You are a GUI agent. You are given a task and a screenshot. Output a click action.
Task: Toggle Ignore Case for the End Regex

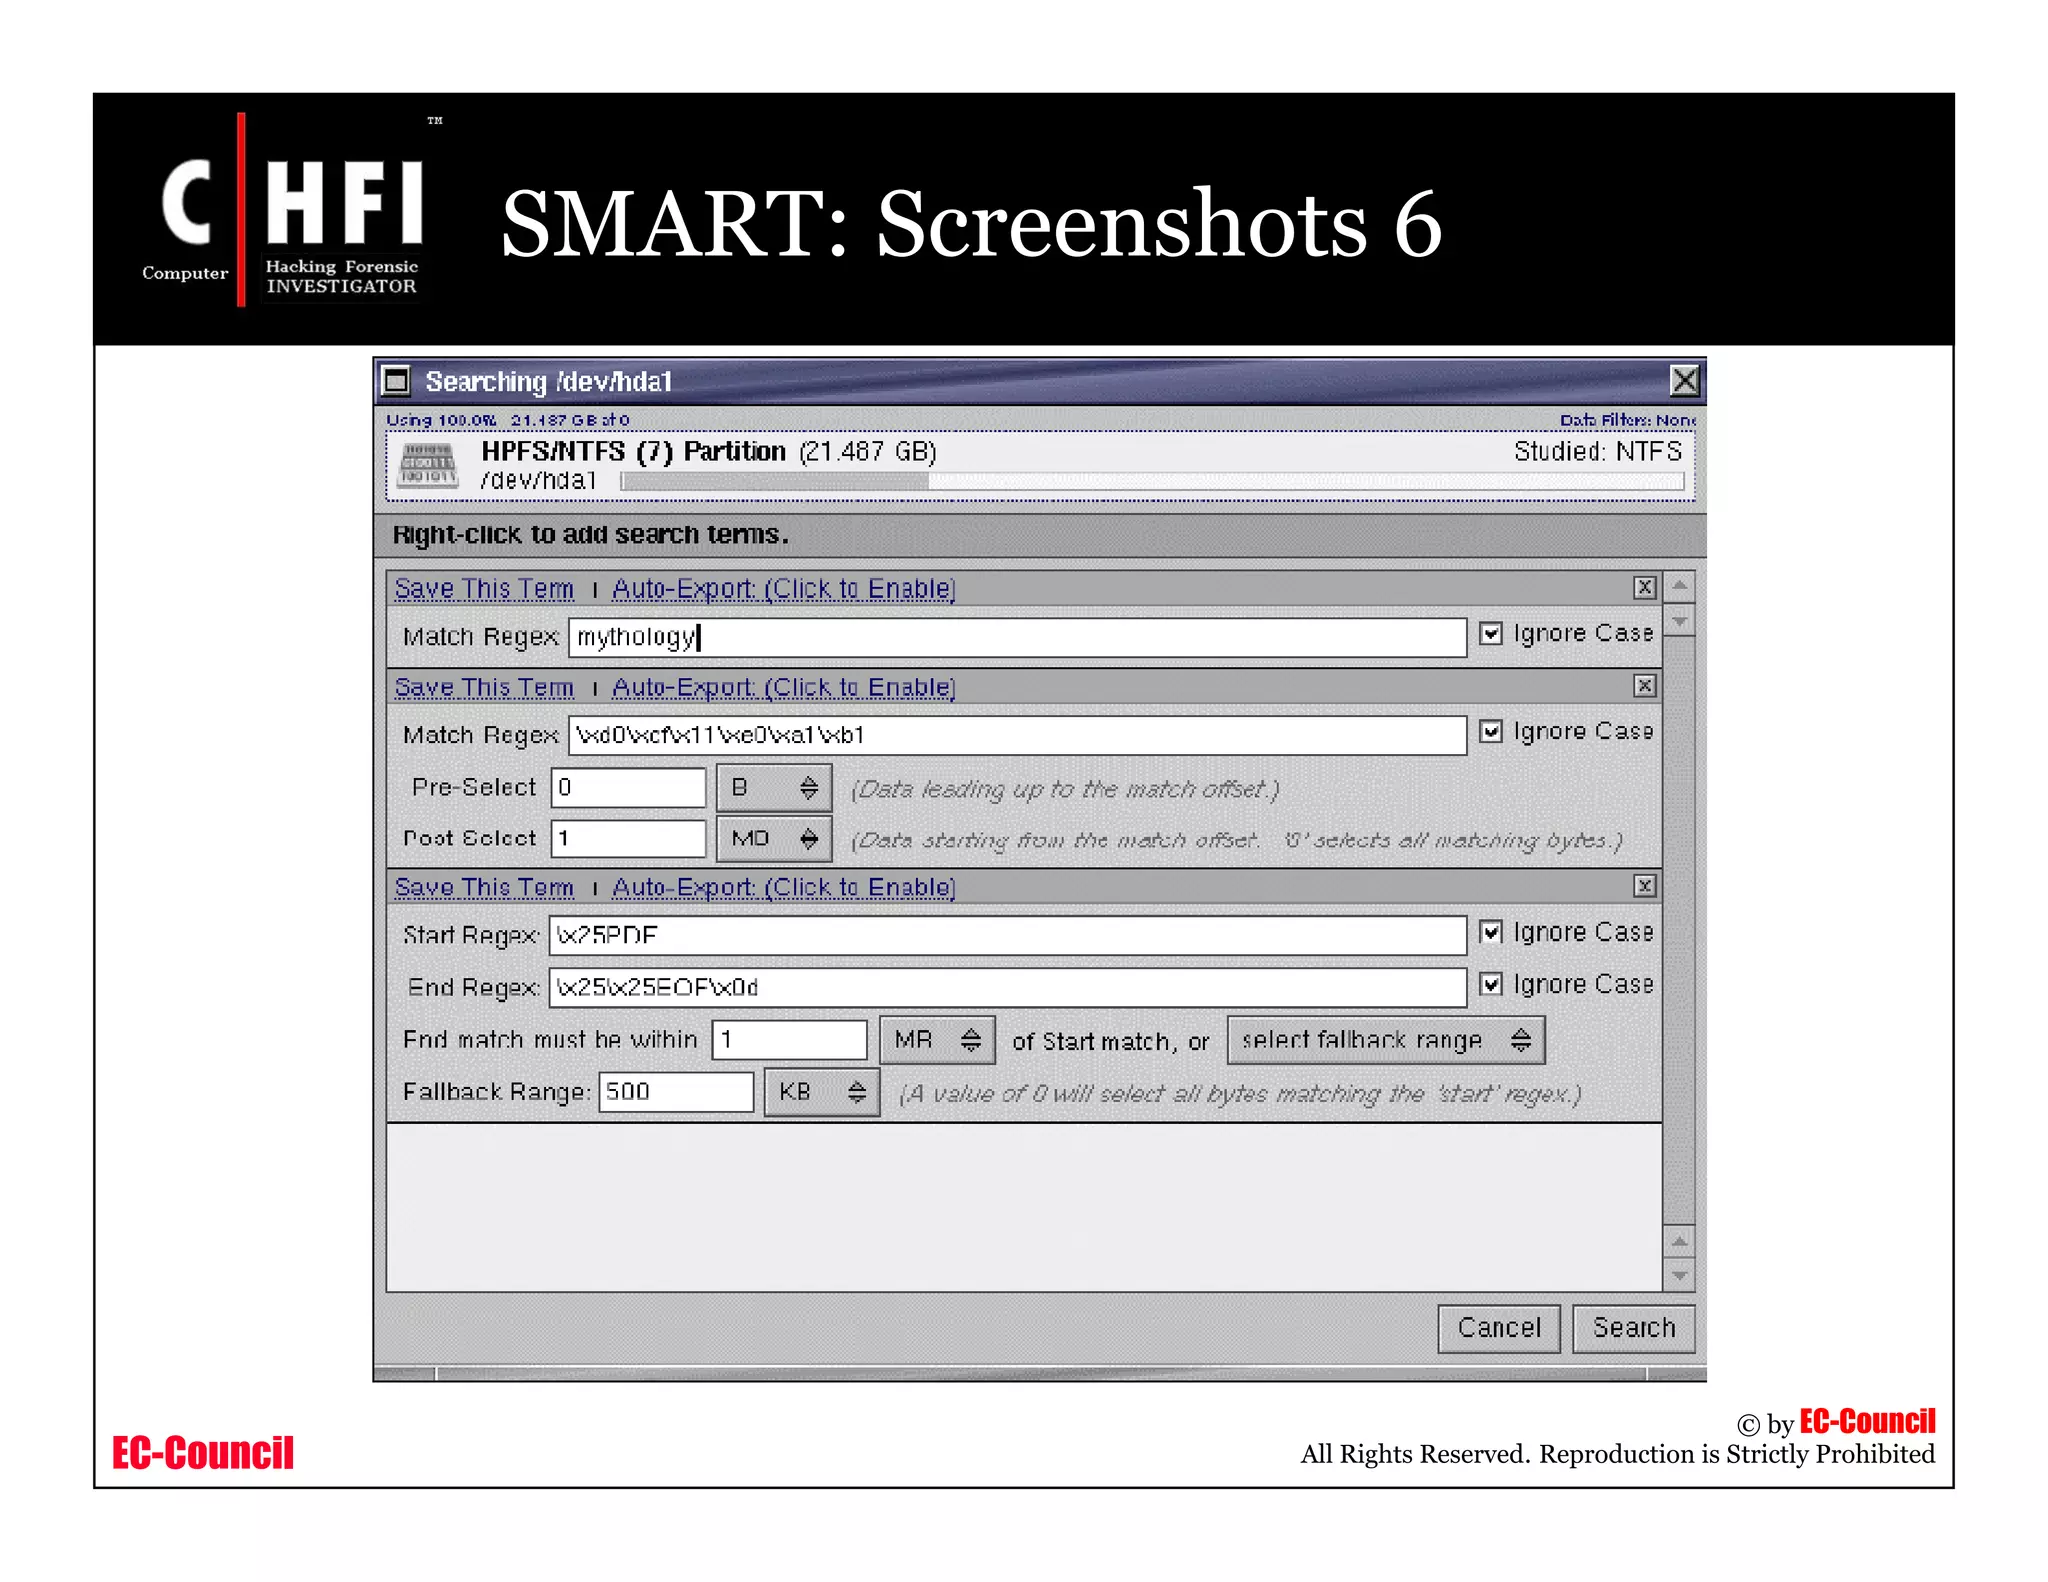coord(1491,984)
